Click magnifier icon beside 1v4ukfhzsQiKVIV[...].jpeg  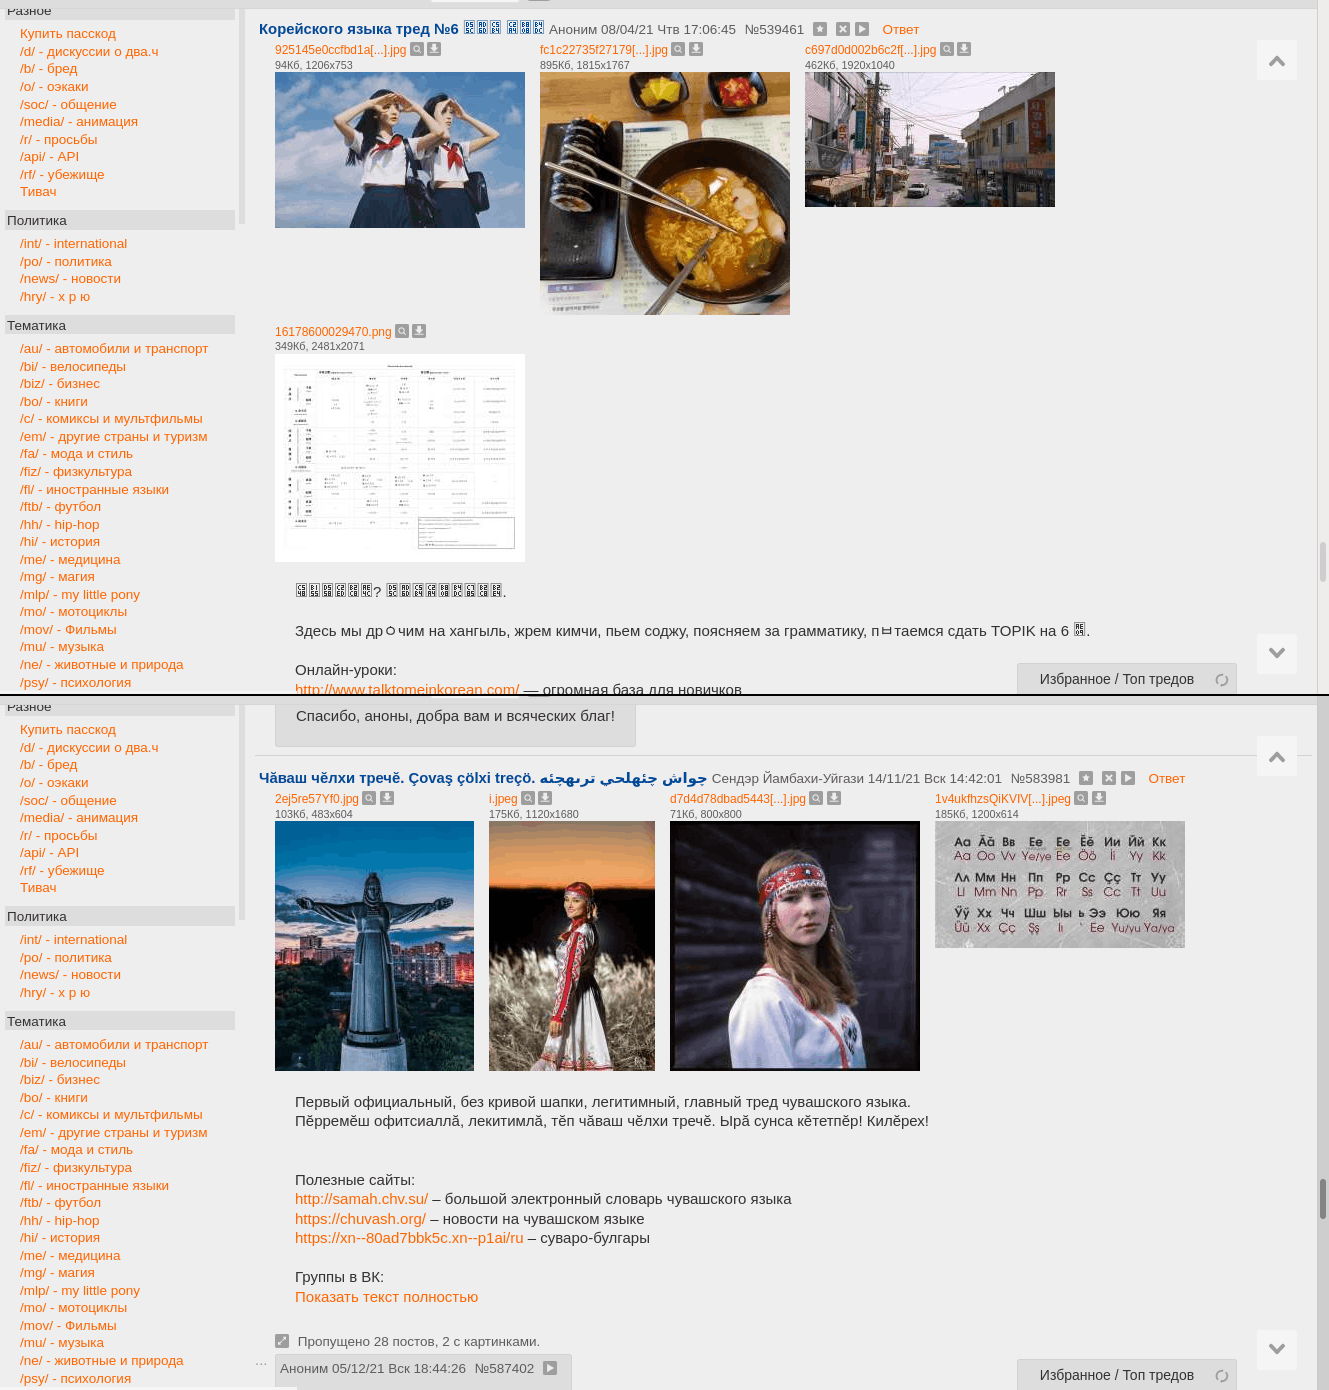(x=1081, y=798)
